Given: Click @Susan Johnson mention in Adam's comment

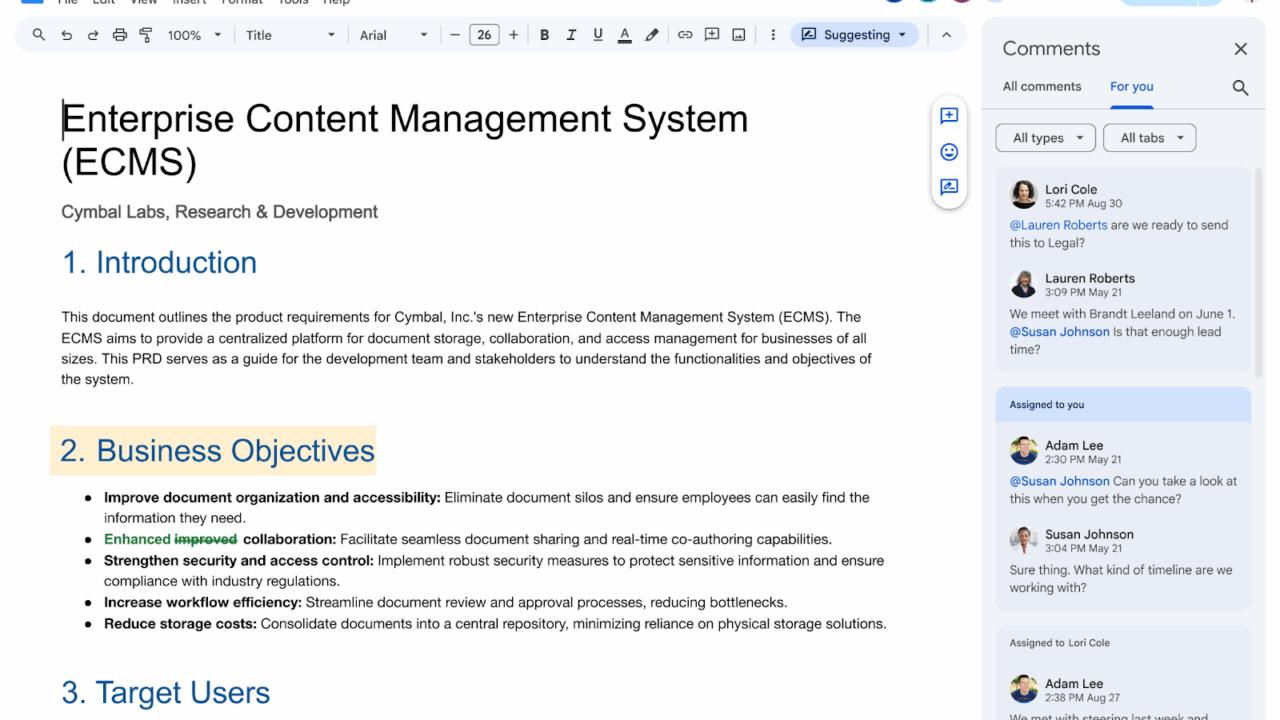Looking at the screenshot, I should tap(1059, 481).
